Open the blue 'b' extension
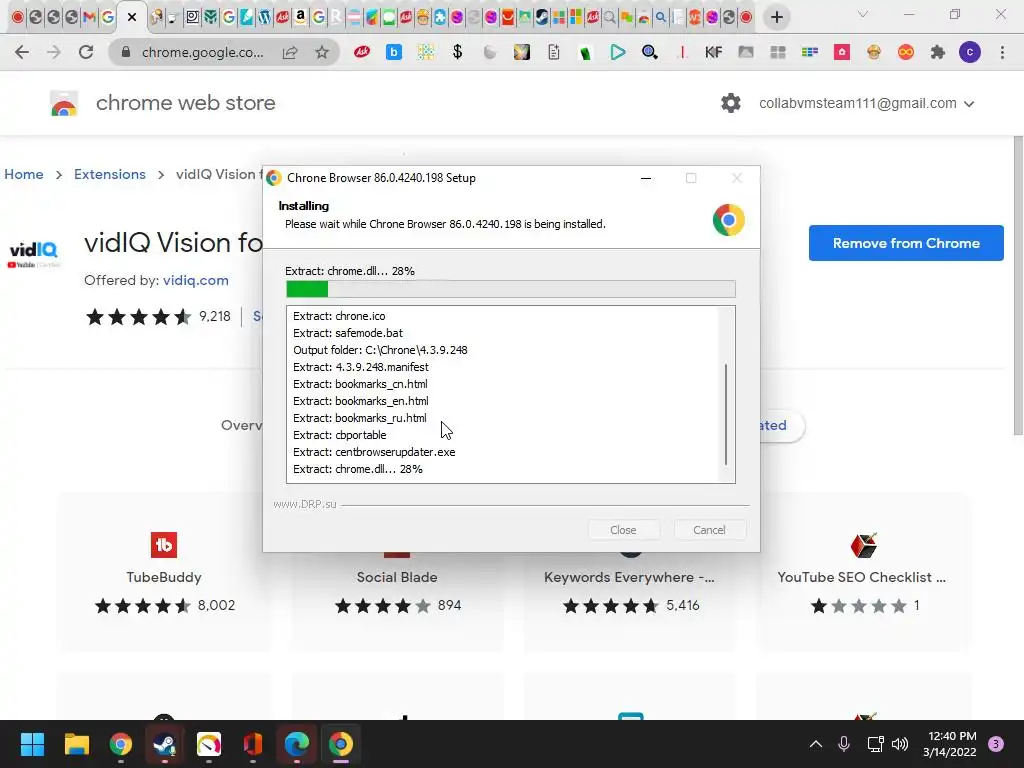 coord(394,52)
